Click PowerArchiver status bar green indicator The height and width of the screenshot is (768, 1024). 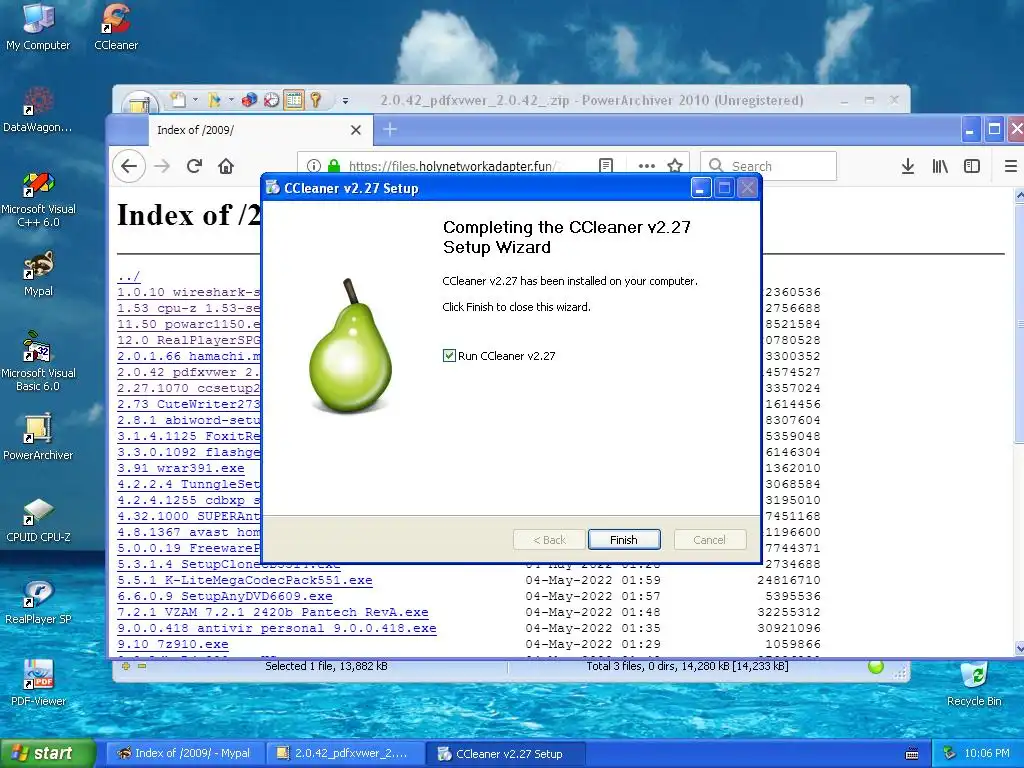pos(876,667)
